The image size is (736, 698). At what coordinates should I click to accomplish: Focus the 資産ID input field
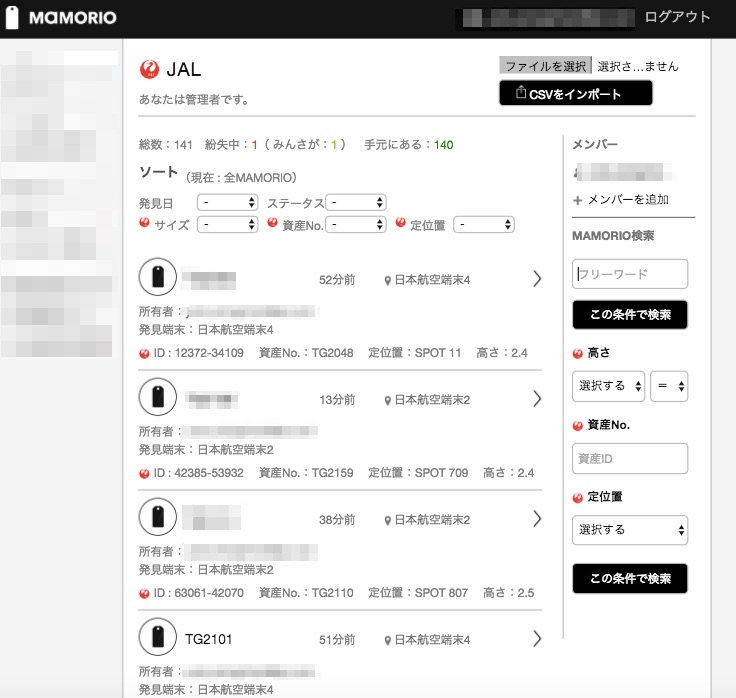(630, 459)
